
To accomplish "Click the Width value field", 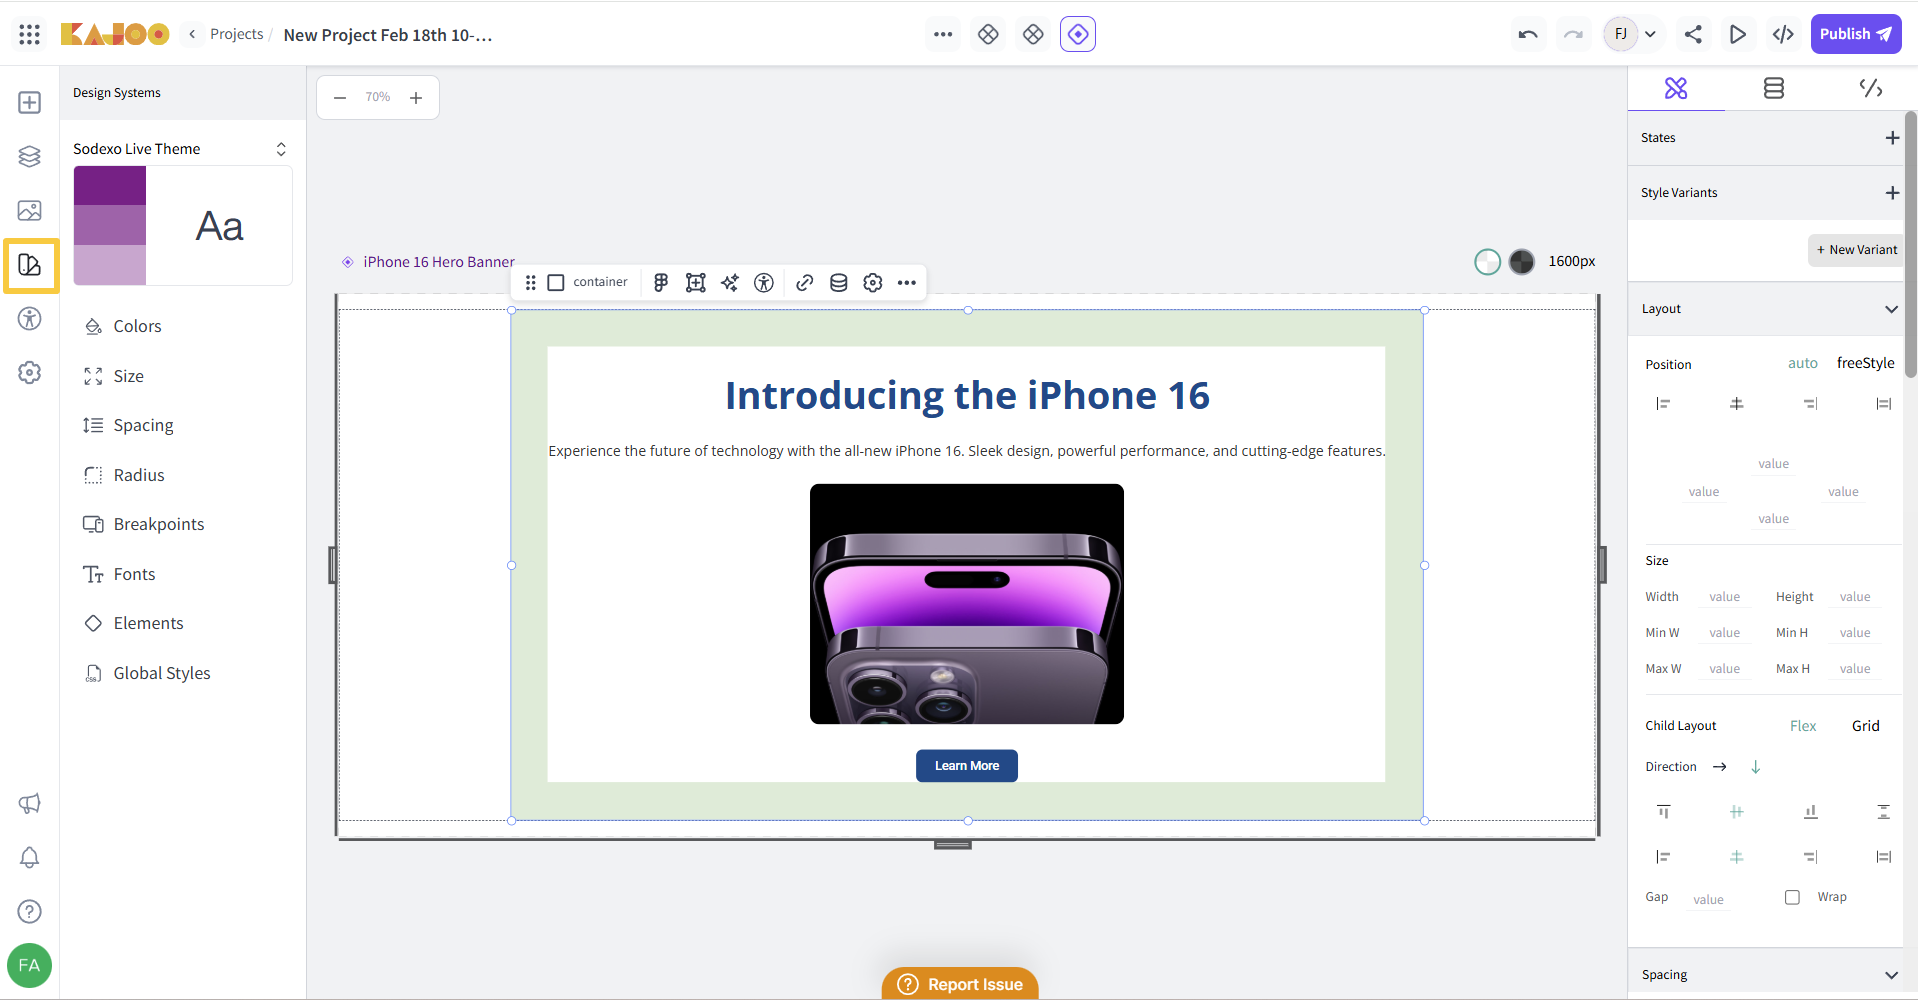I will 1725,597.
